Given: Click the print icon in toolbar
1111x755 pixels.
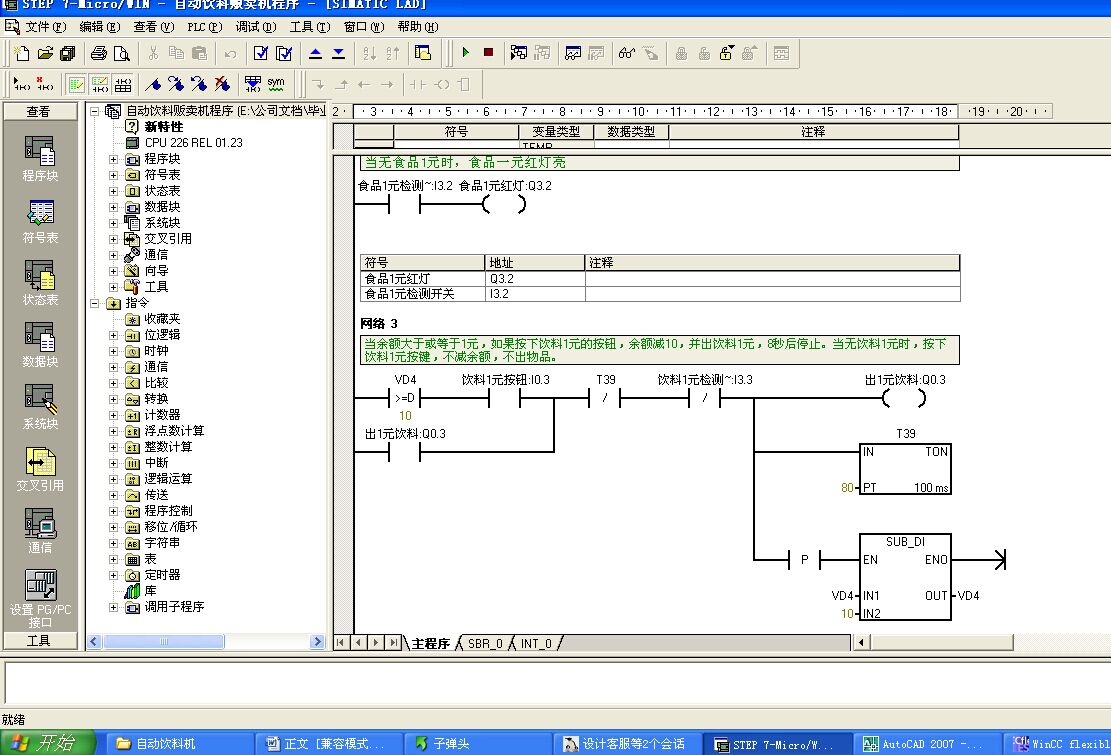Looking at the screenshot, I should [x=99, y=53].
